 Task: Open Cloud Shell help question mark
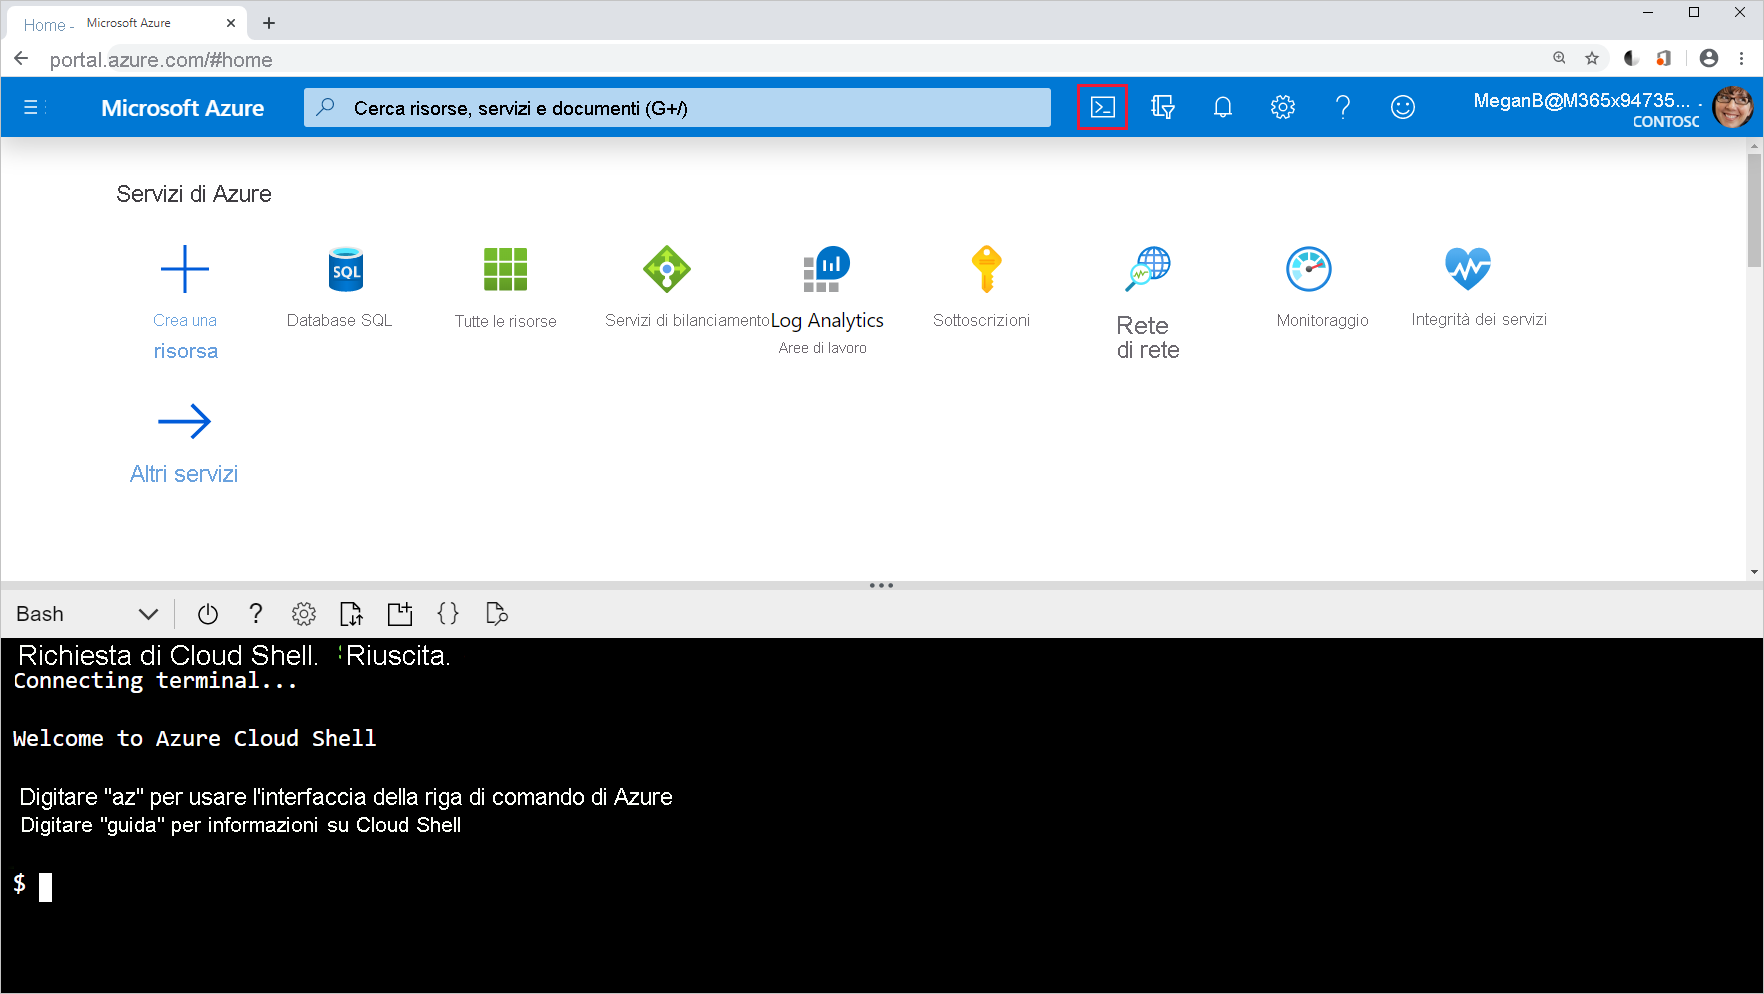(256, 614)
